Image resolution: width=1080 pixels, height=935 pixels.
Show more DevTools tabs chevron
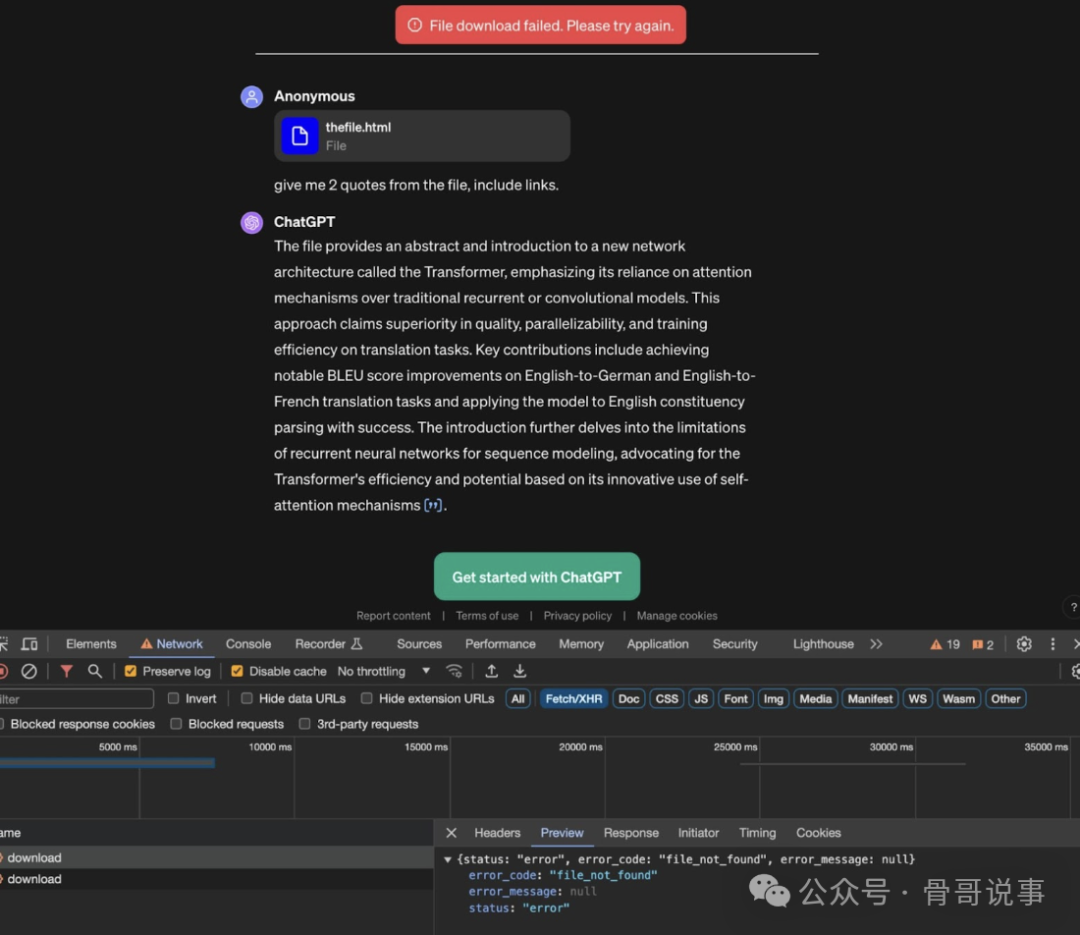coord(876,644)
